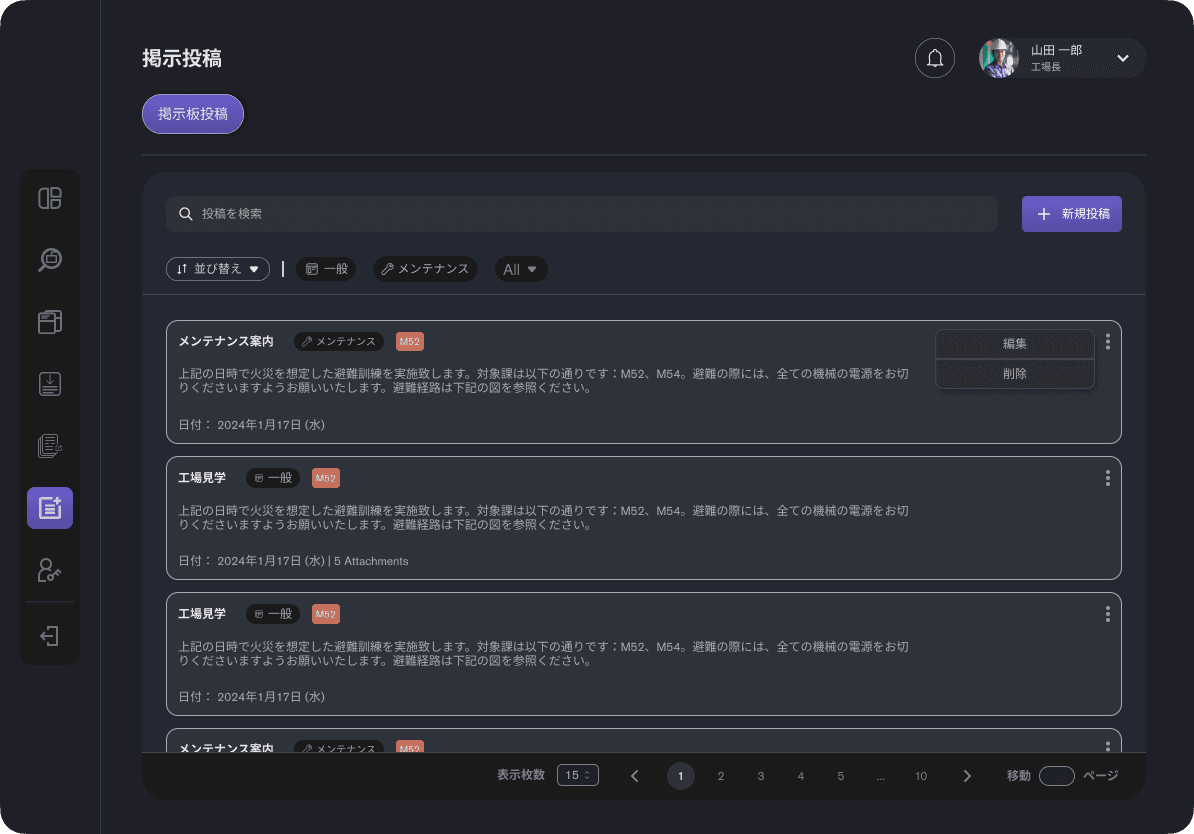Open the kebab menu on the 工場見学 post
The width and height of the screenshot is (1194, 834).
pyautogui.click(x=1107, y=478)
